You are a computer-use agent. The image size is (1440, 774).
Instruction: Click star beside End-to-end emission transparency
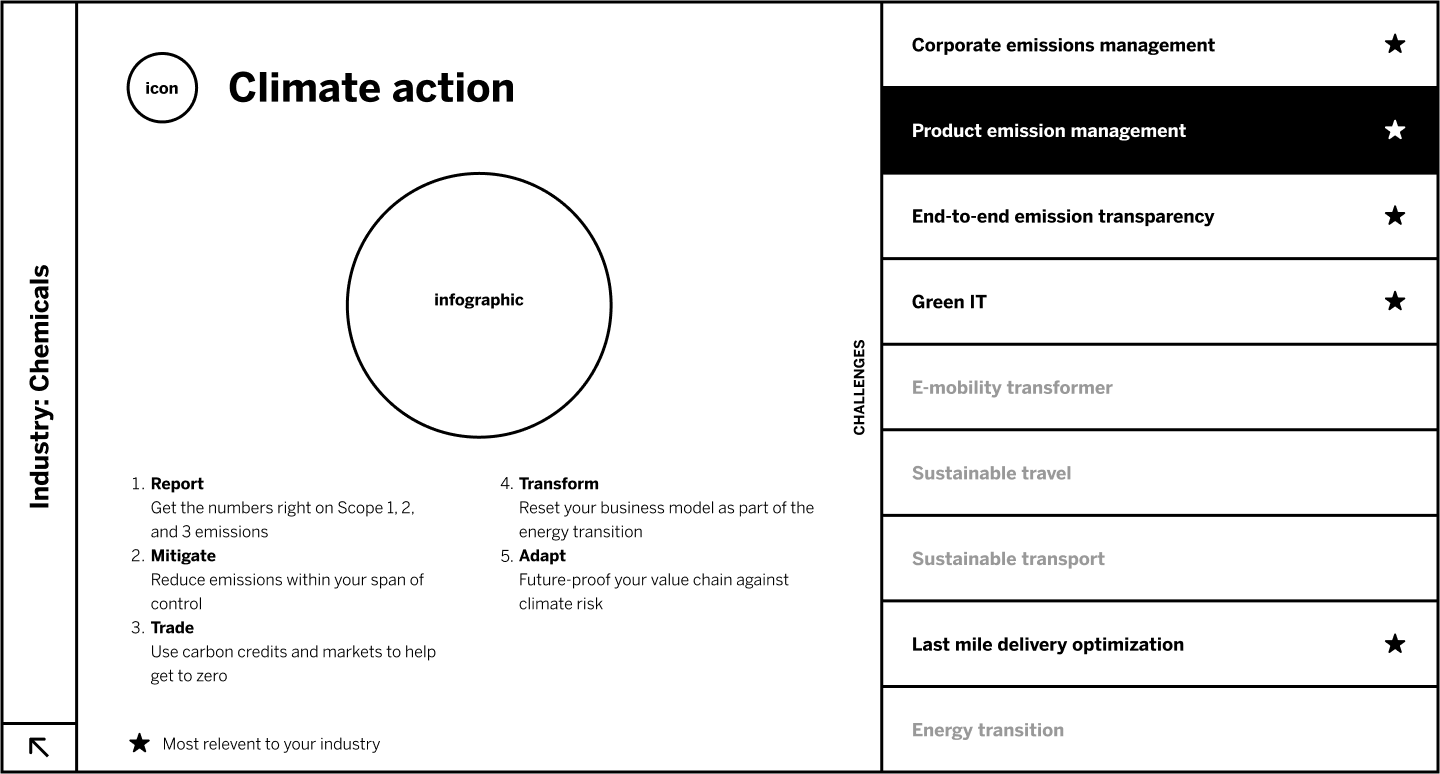coord(1395,216)
